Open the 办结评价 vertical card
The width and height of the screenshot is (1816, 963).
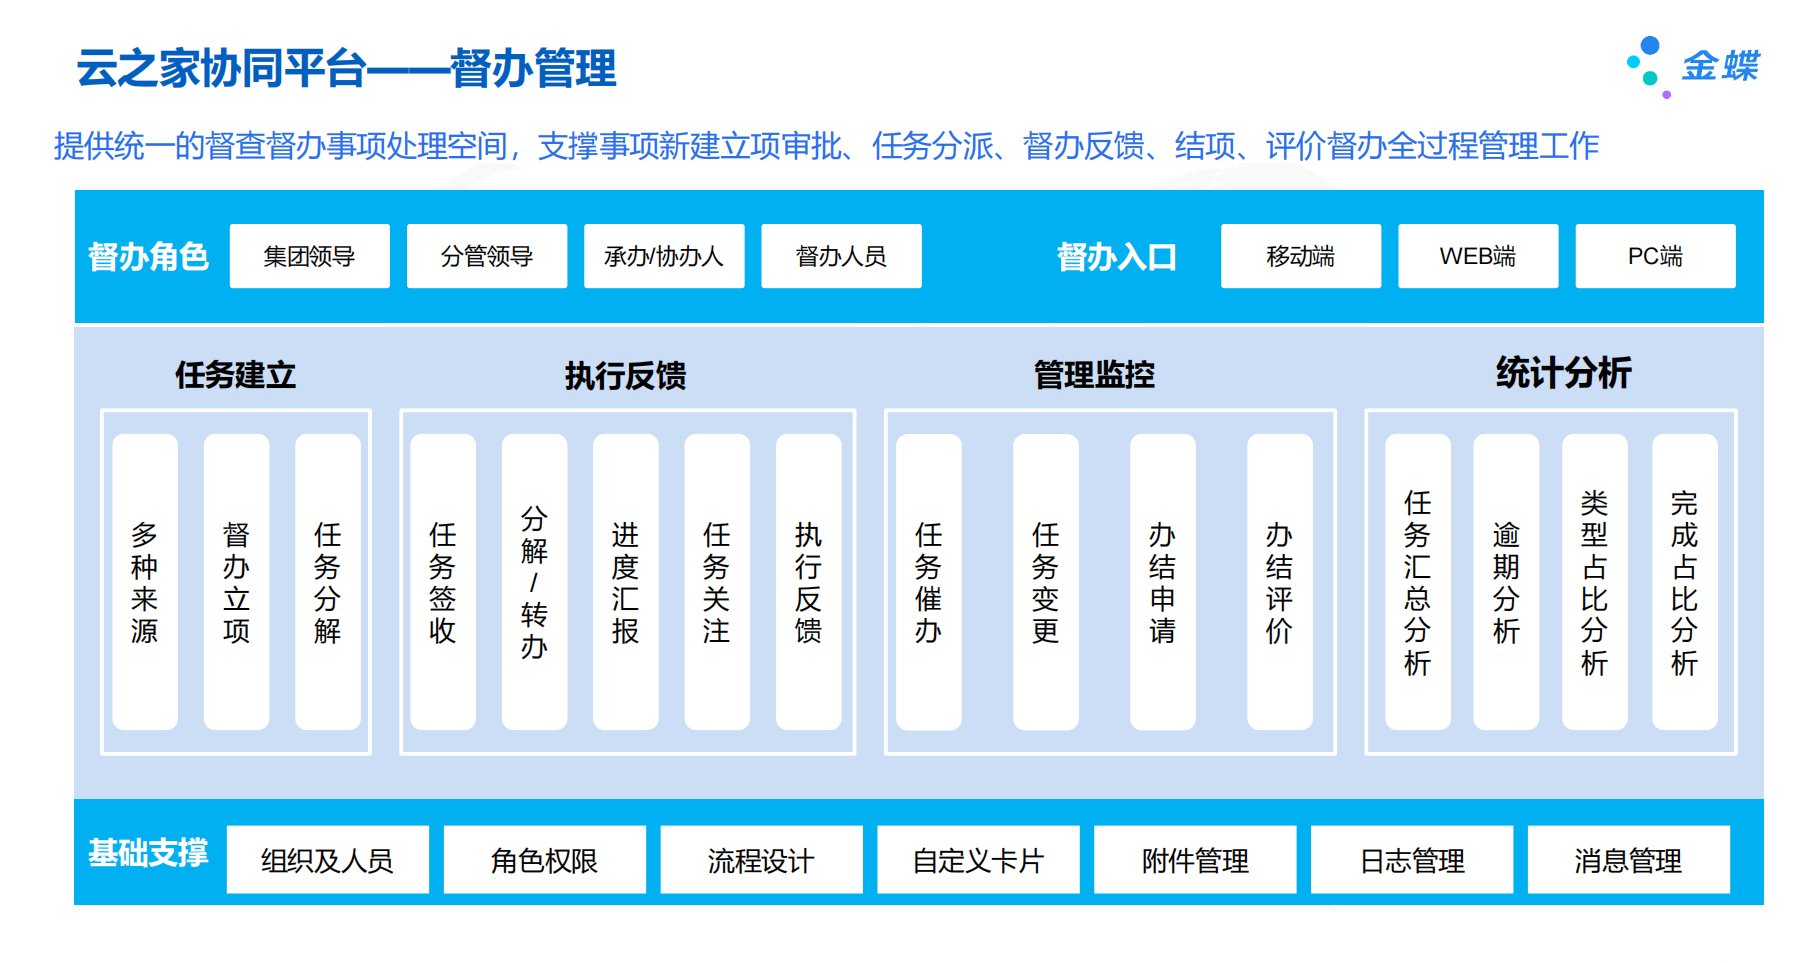click(1279, 581)
